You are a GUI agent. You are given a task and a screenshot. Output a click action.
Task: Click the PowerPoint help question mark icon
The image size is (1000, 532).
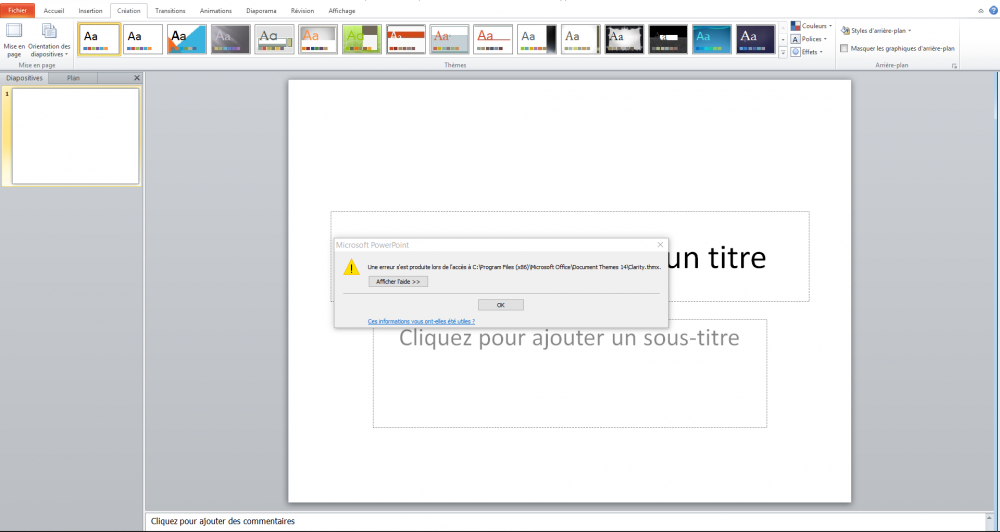click(x=993, y=10)
